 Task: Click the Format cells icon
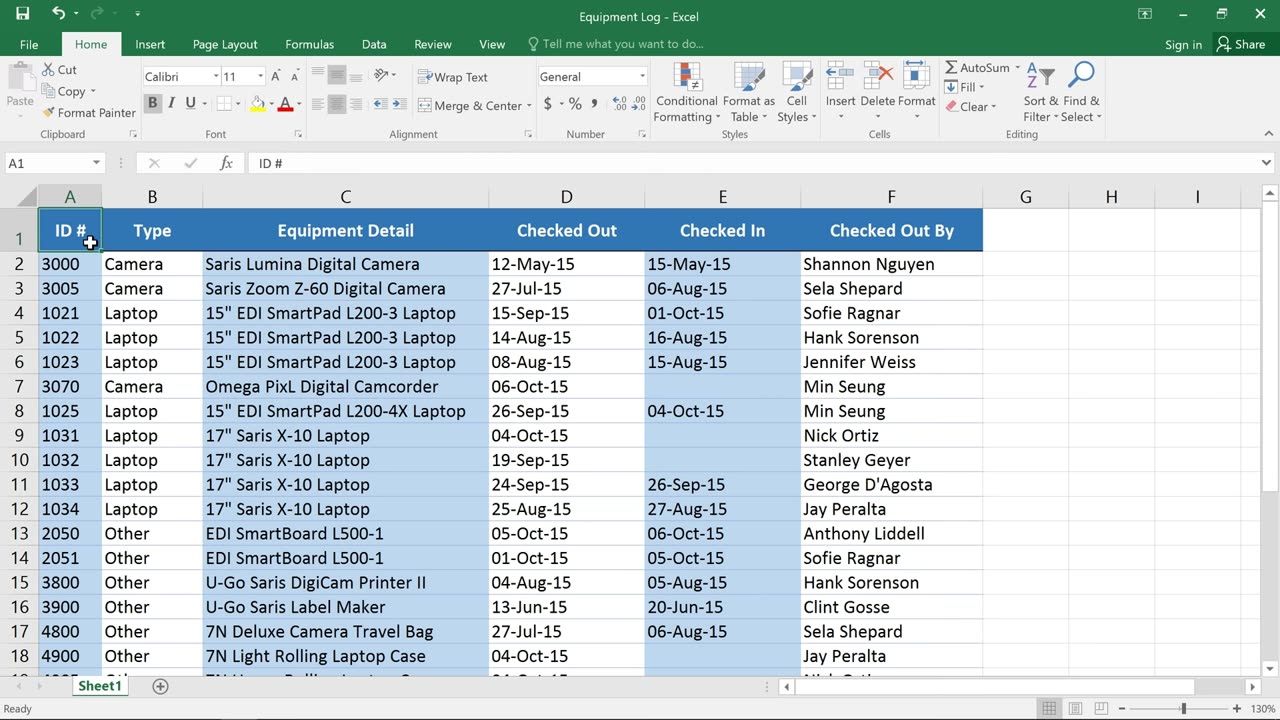(x=916, y=77)
